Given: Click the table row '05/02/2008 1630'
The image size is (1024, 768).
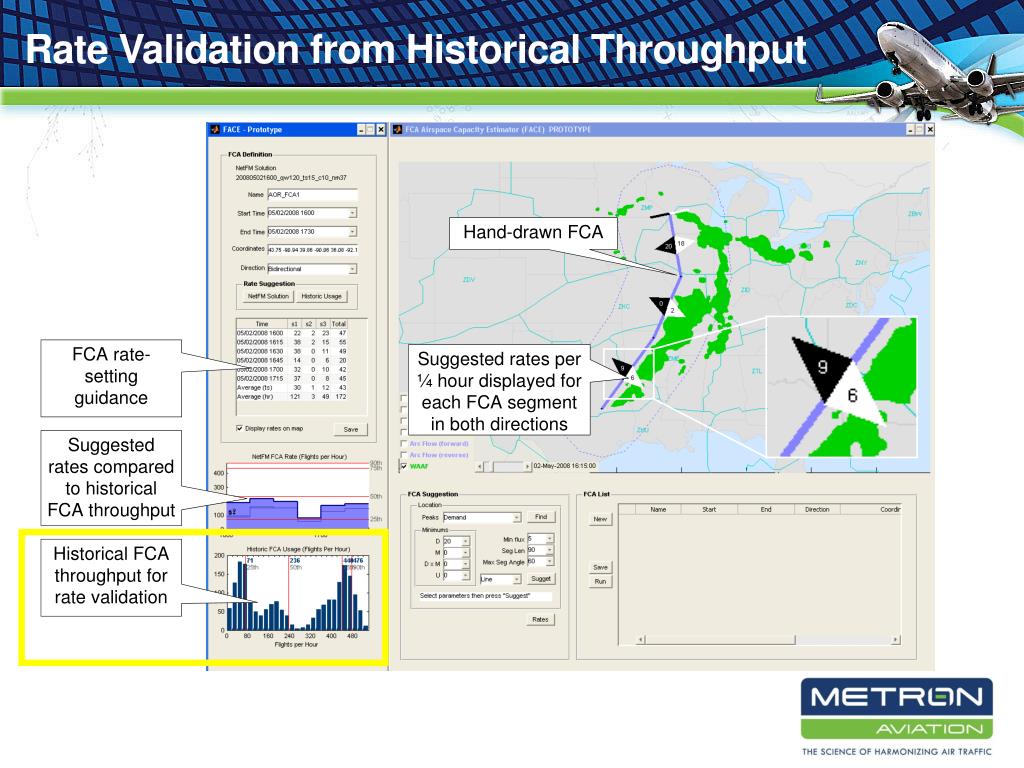Looking at the screenshot, I should (x=292, y=351).
